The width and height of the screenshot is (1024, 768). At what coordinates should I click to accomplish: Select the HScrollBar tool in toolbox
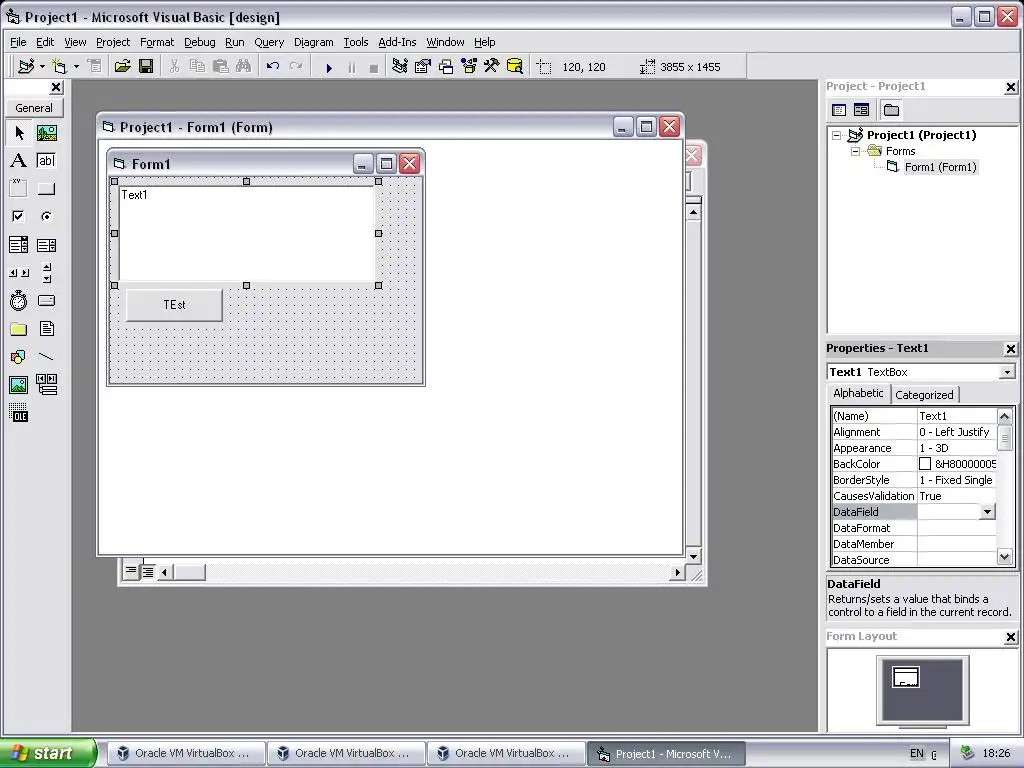[x=19, y=272]
